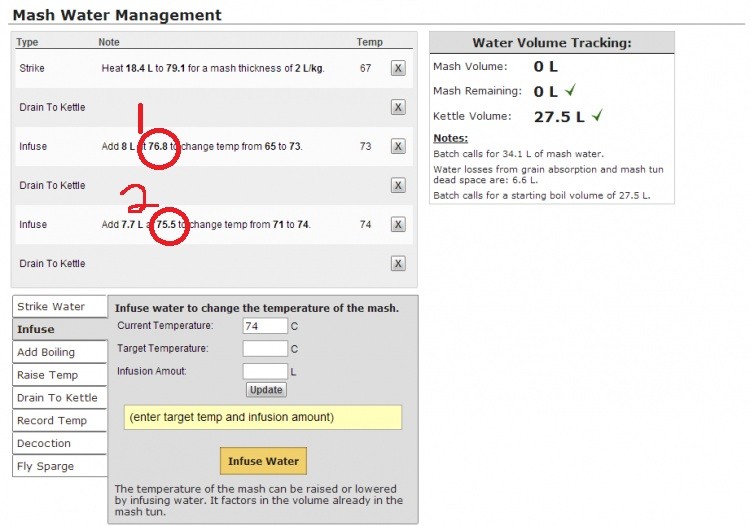Open the Raise Temp tab

tap(59, 375)
